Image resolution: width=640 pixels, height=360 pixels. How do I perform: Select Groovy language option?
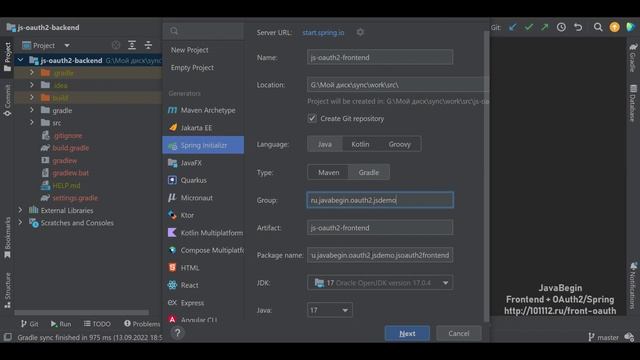click(399, 144)
